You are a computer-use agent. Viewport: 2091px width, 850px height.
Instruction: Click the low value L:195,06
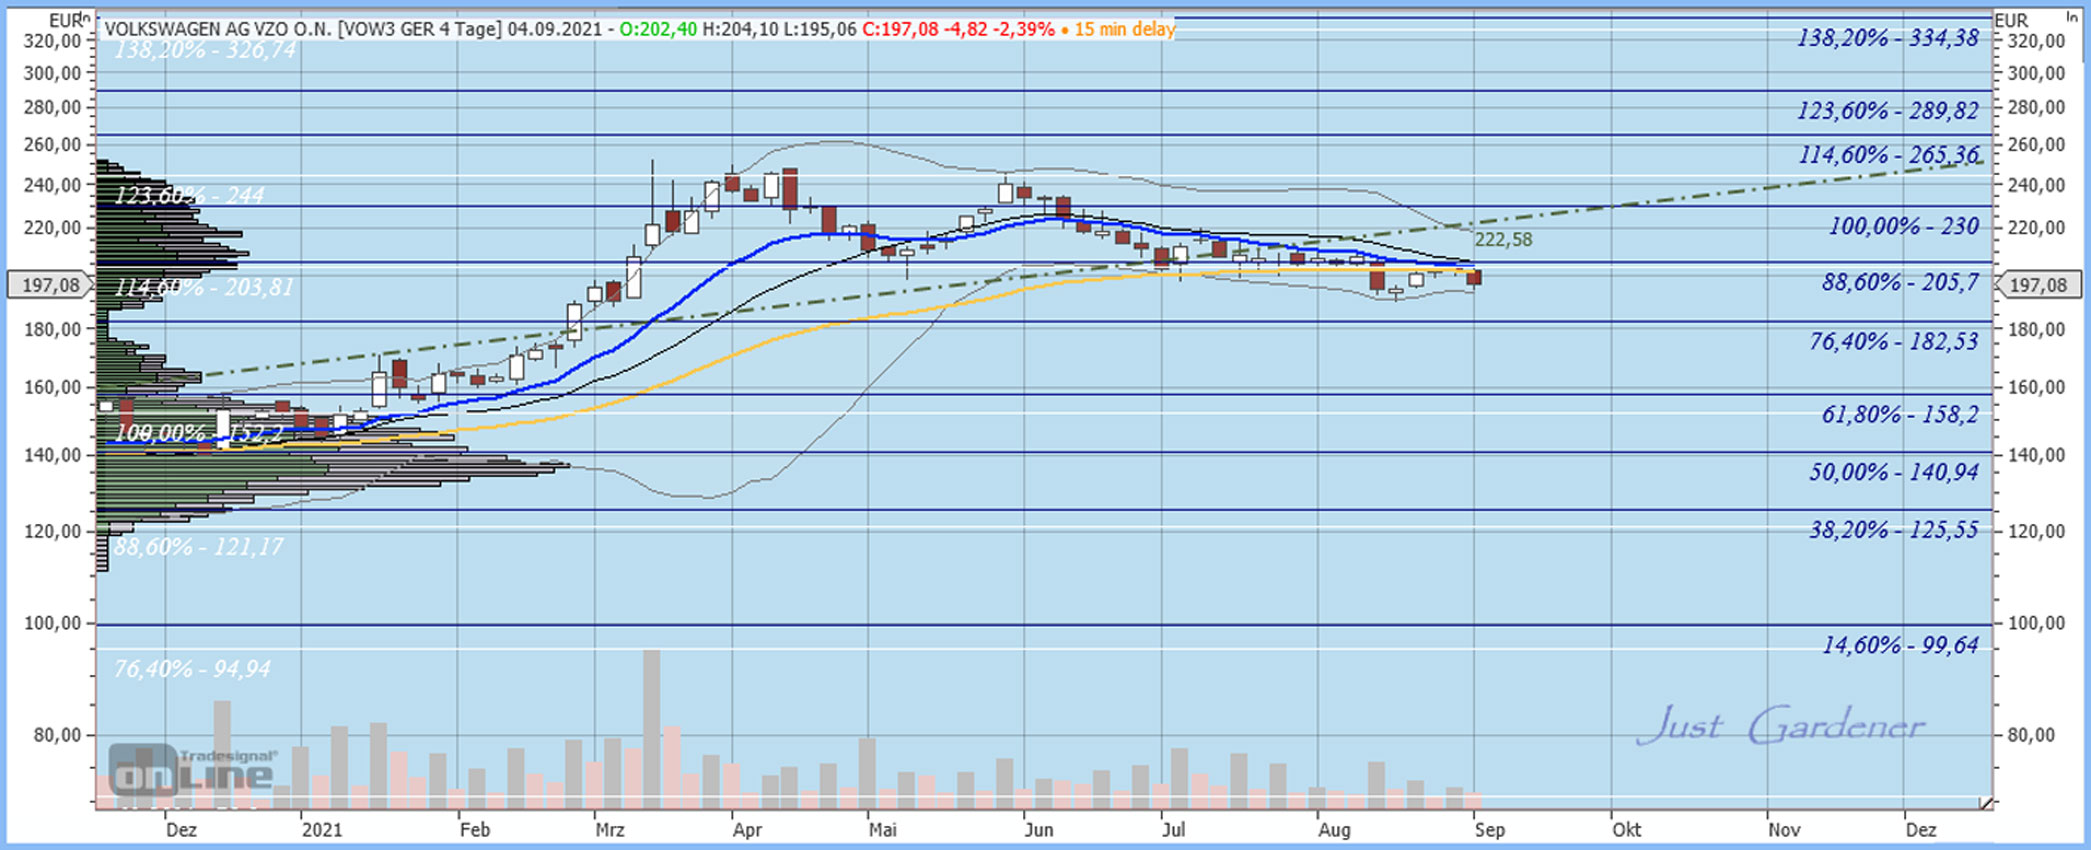pos(819,29)
